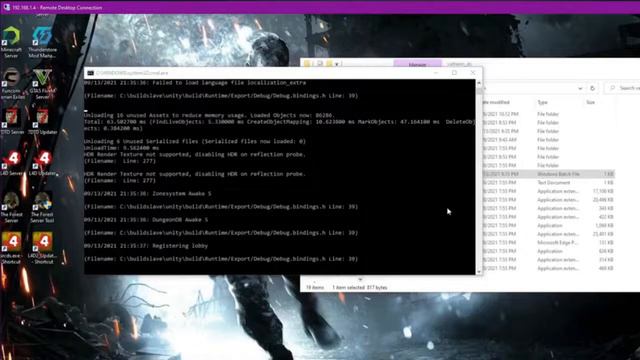Image resolution: width=640 pixels, height=360 pixels.
Task: Select the File folder row dated 9:45 AM
Action: tap(549, 140)
